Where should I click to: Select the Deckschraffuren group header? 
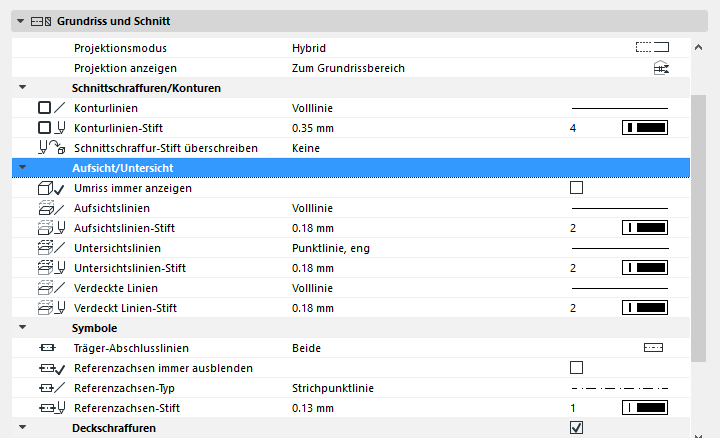click(x=114, y=428)
